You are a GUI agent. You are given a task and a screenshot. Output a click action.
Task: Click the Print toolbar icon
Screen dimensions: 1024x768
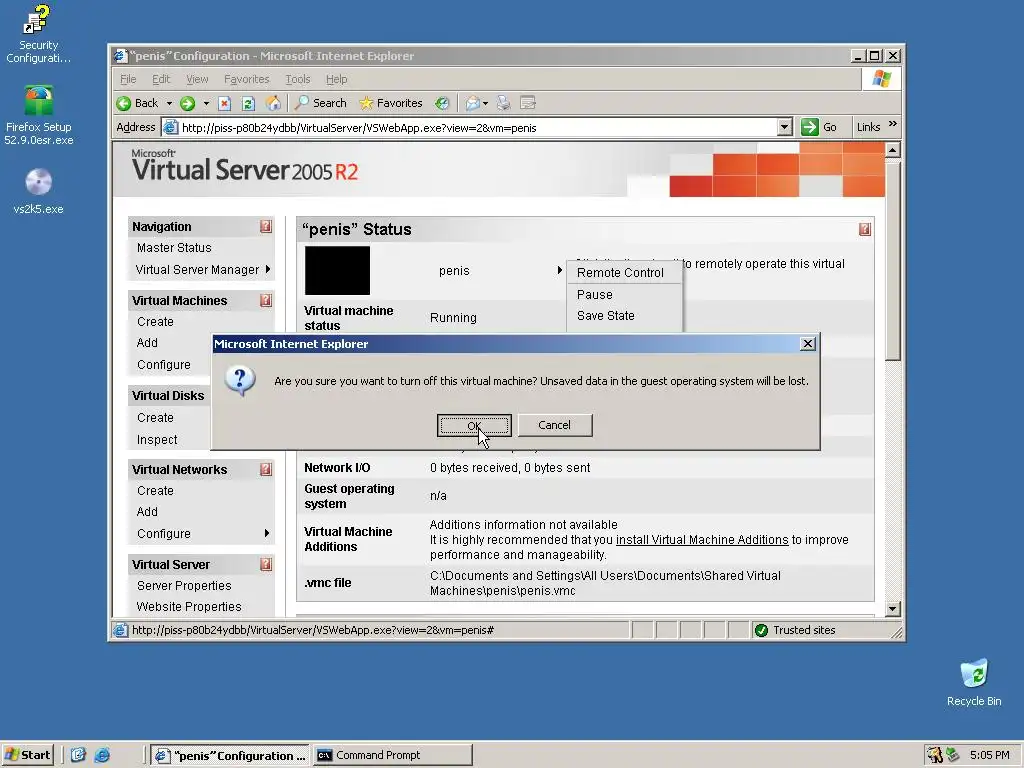[x=504, y=103]
